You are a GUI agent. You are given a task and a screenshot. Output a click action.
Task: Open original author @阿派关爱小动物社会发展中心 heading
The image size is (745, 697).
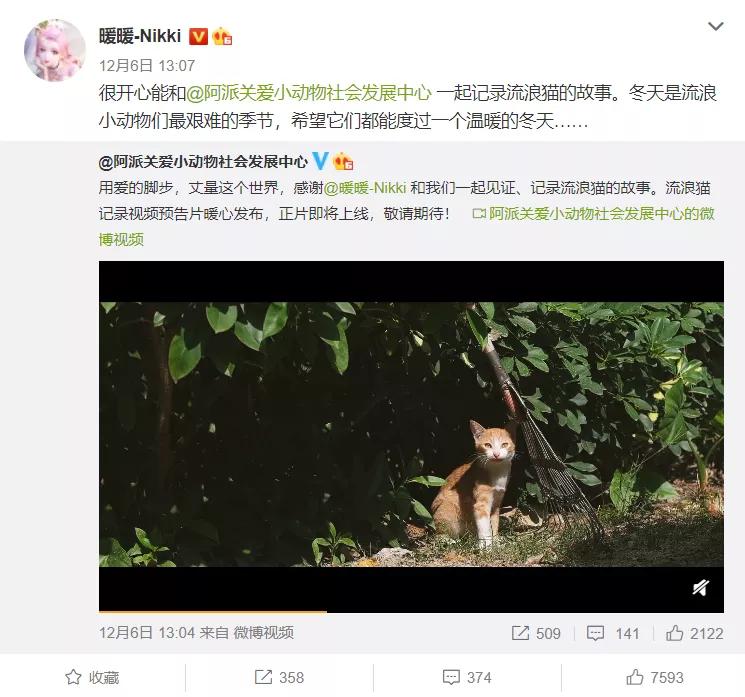(203, 162)
